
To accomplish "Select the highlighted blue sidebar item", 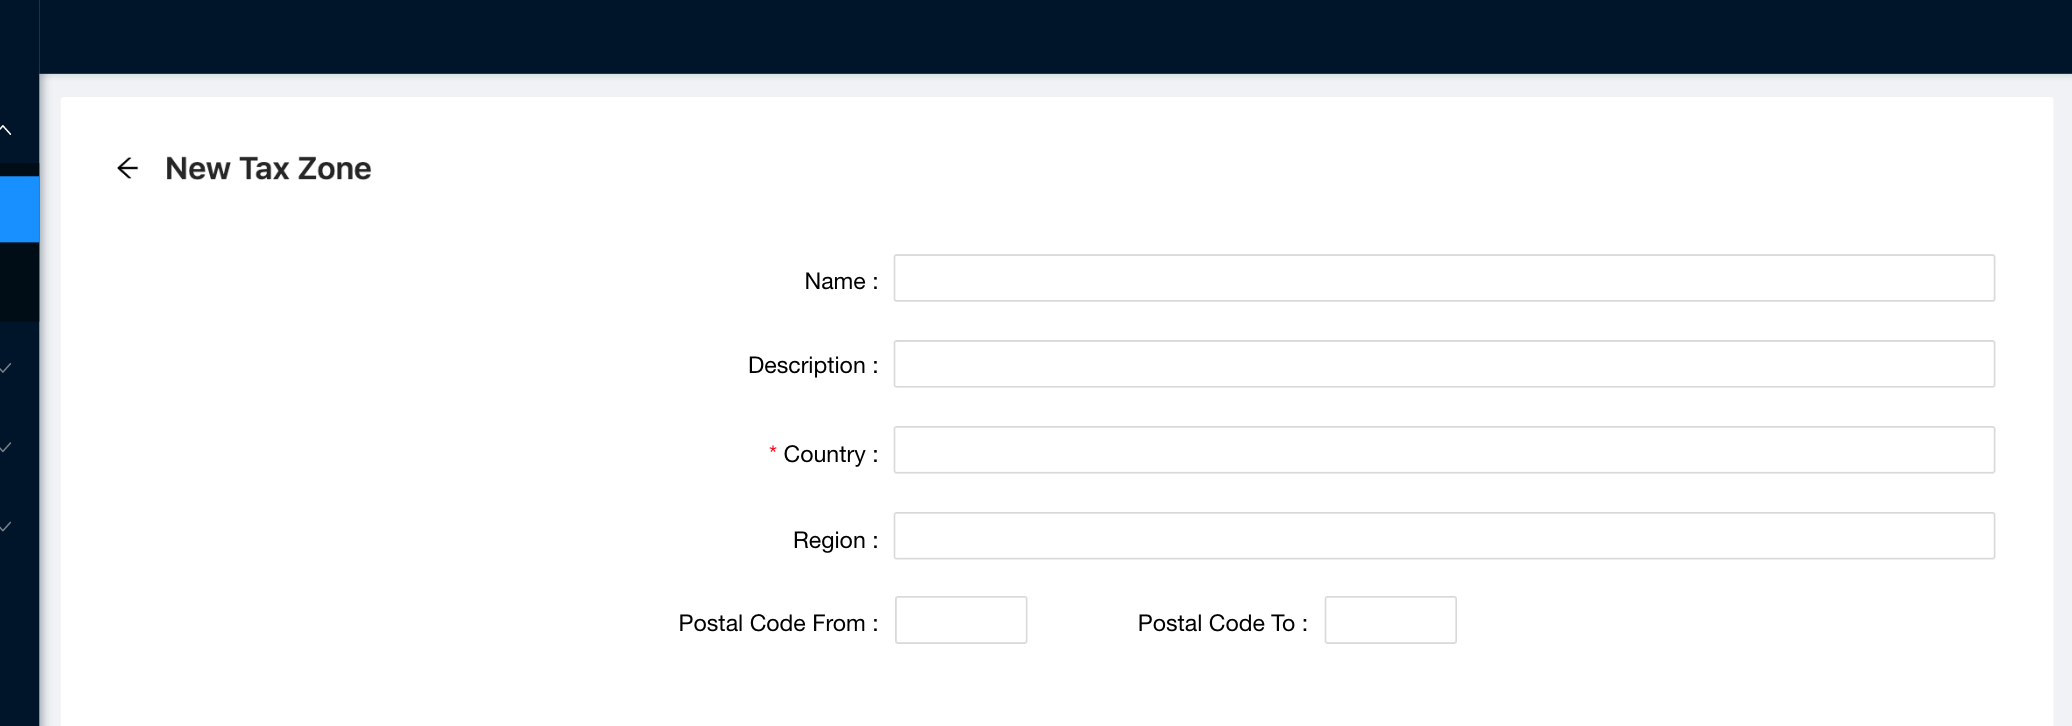I will coord(19,209).
